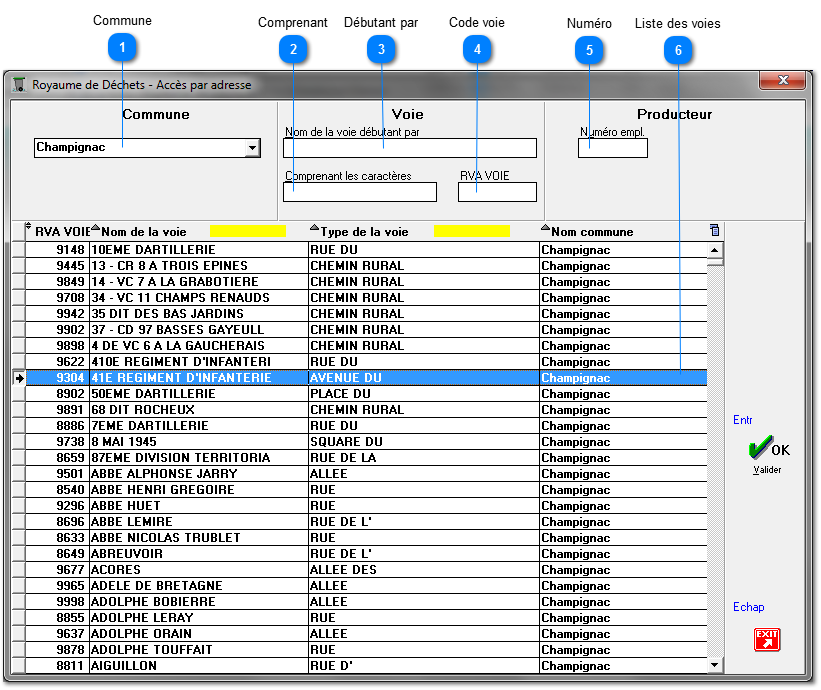Click callout marker number 3 for Débutant par
Screen dimensions: 821x690
[381, 49]
